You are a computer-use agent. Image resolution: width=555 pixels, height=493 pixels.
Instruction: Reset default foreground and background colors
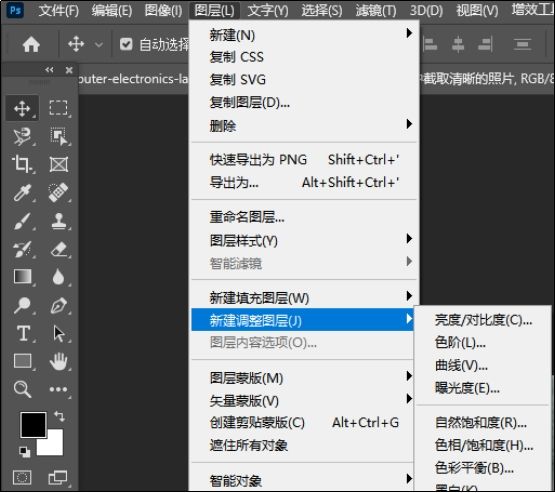tap(24, 451)
